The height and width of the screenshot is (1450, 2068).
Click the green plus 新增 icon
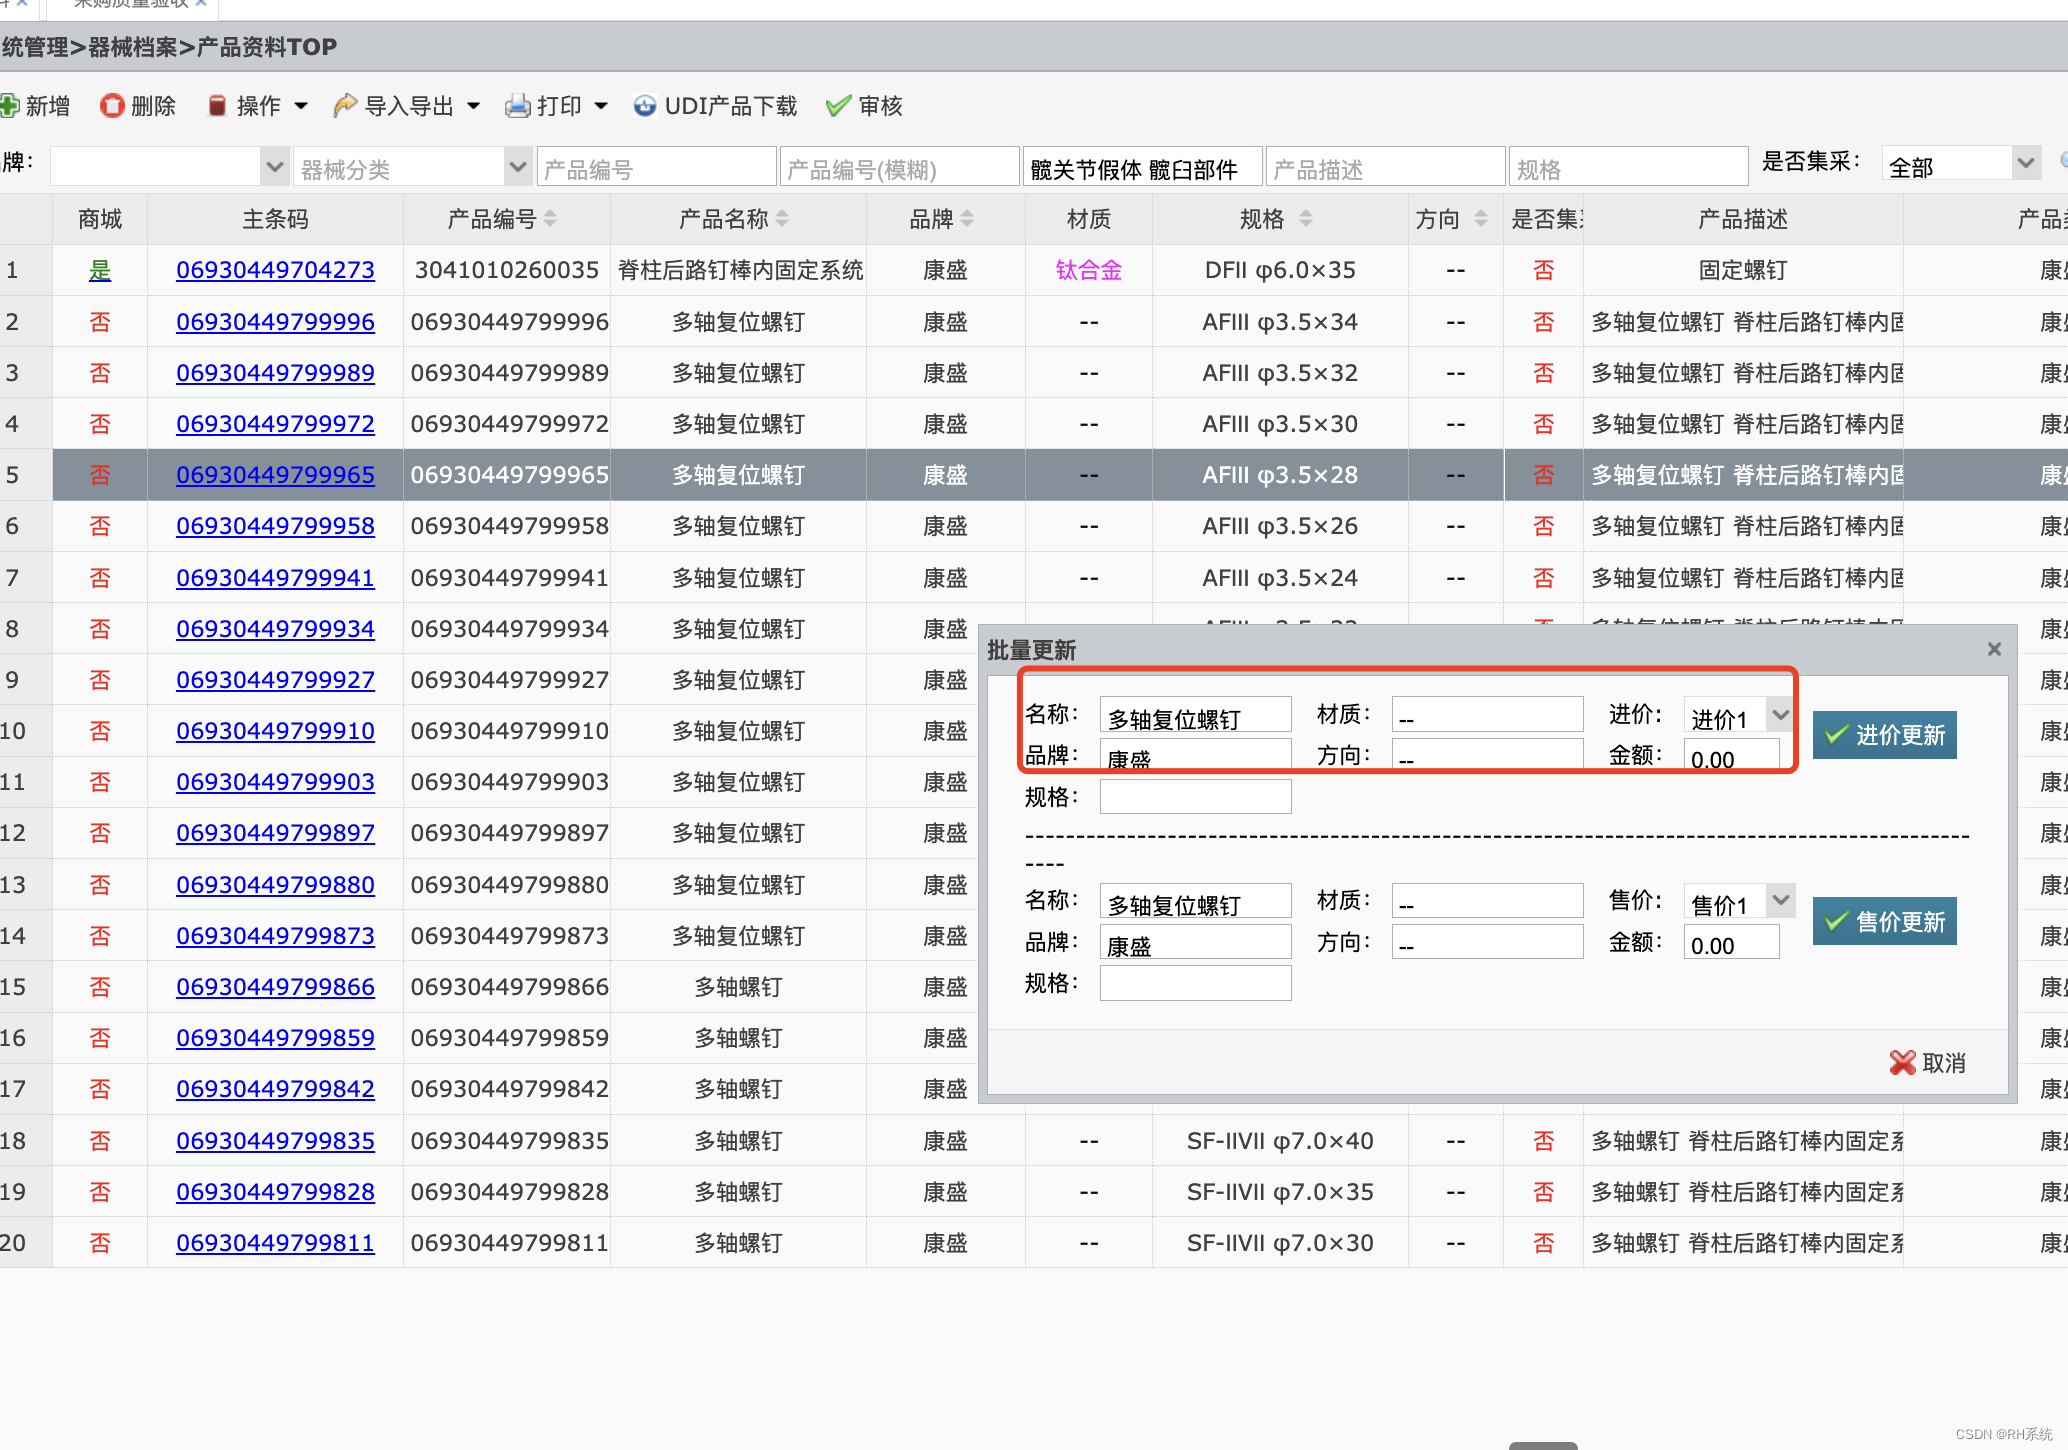point(10,106)
